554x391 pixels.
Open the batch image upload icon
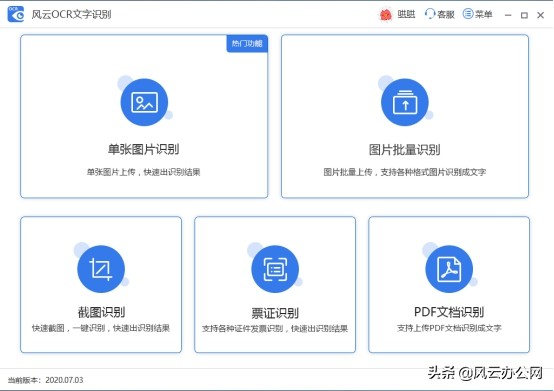click(405, 102)
